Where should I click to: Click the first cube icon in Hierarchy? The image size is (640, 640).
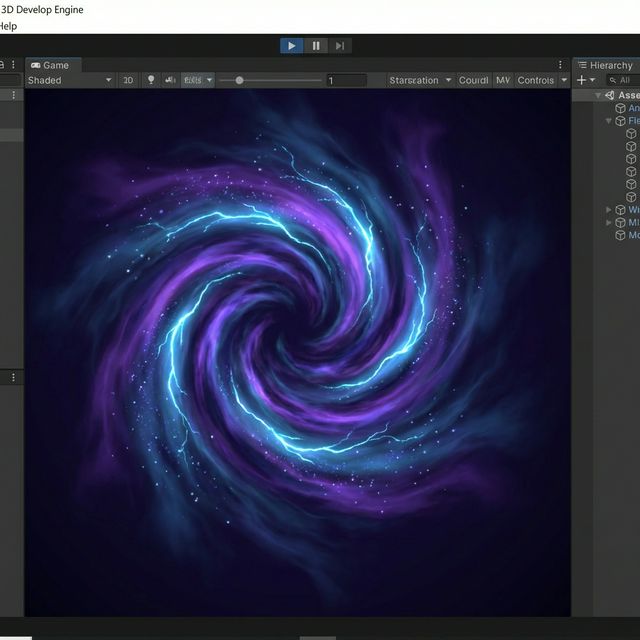[x=620, y=108]
